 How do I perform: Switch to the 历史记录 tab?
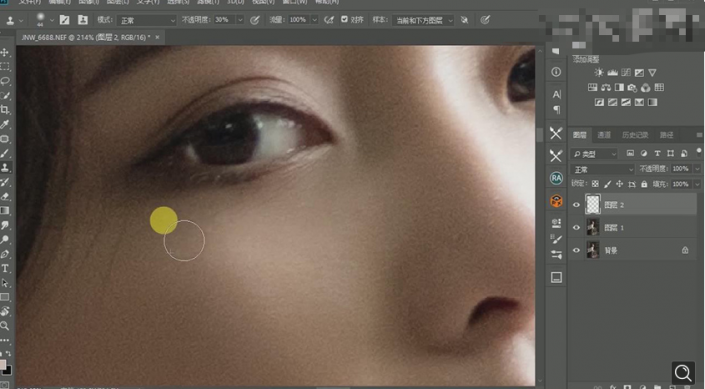click(x=635, y=135)
